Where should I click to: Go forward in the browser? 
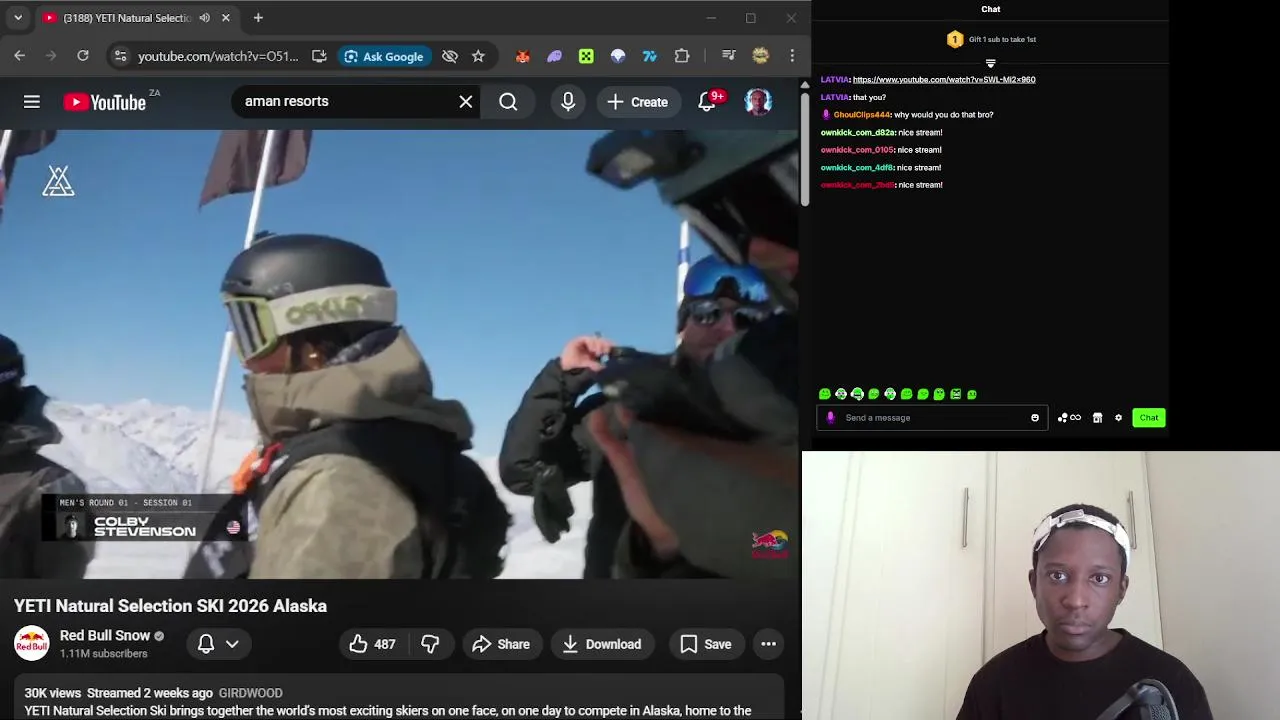tap(51, 56)
